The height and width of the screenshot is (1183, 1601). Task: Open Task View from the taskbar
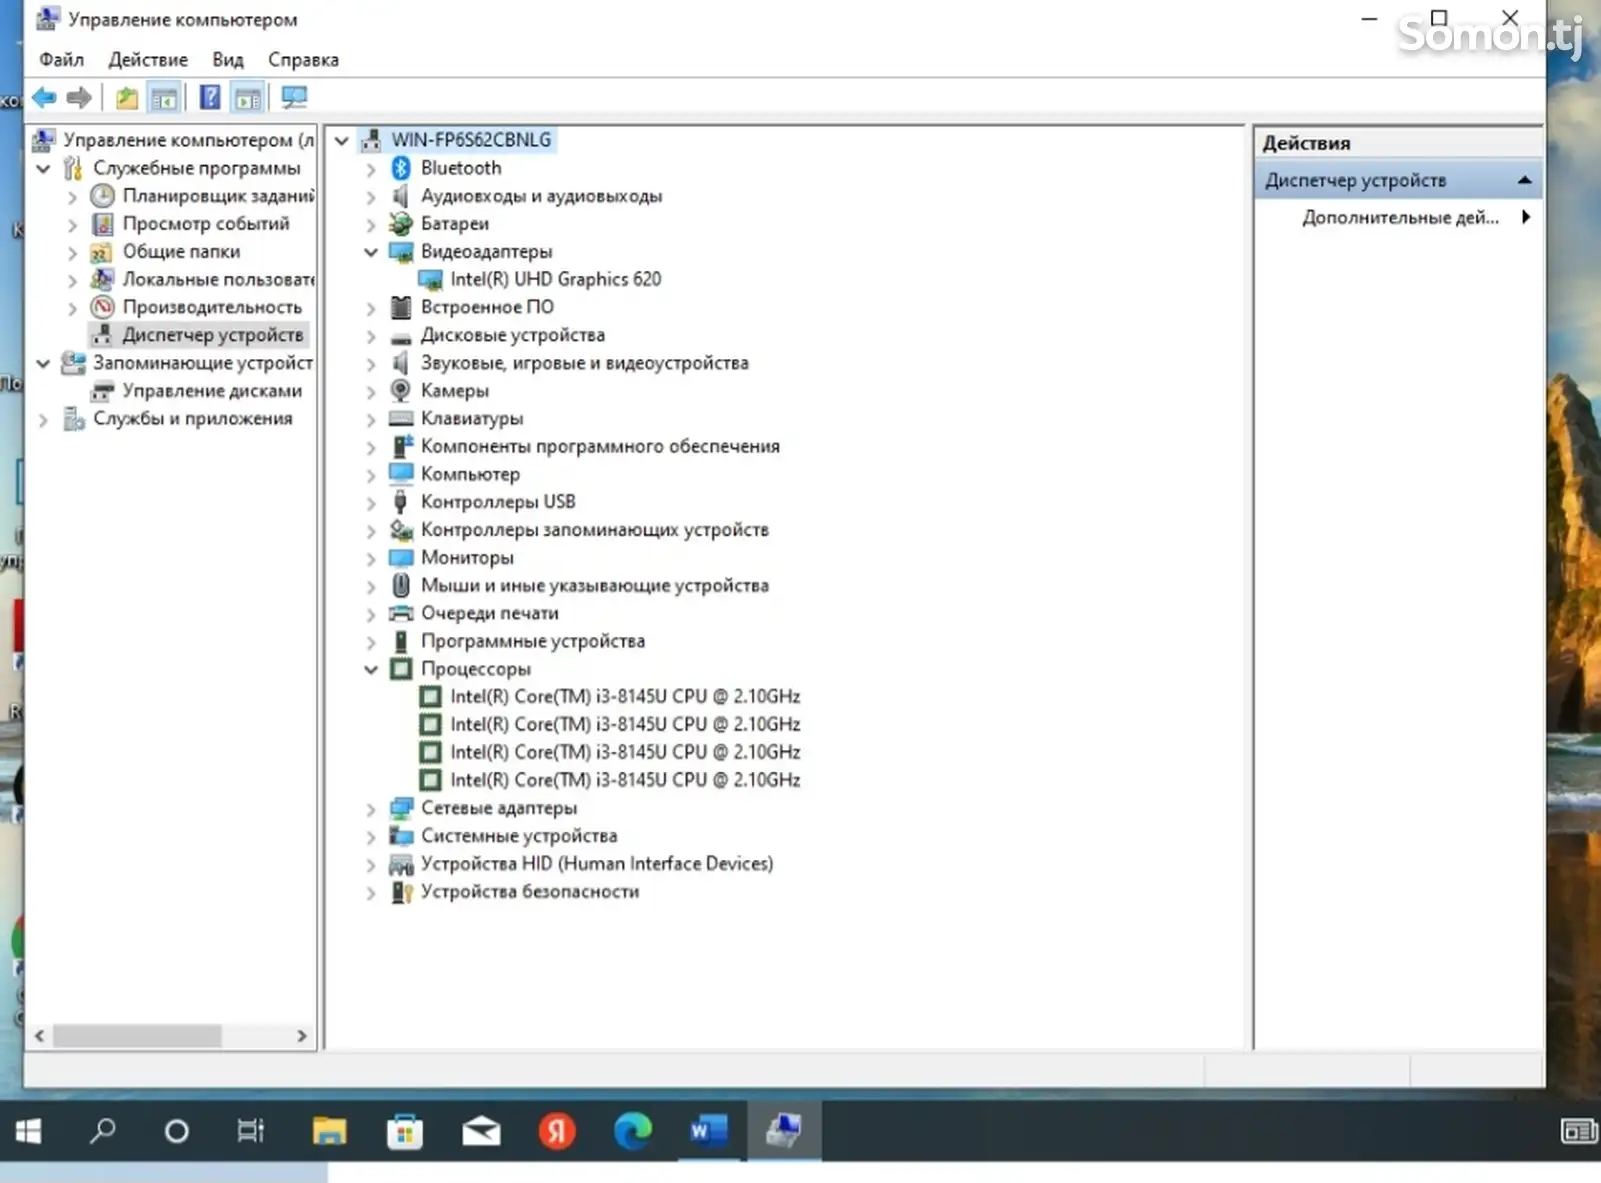(250, 1131)
